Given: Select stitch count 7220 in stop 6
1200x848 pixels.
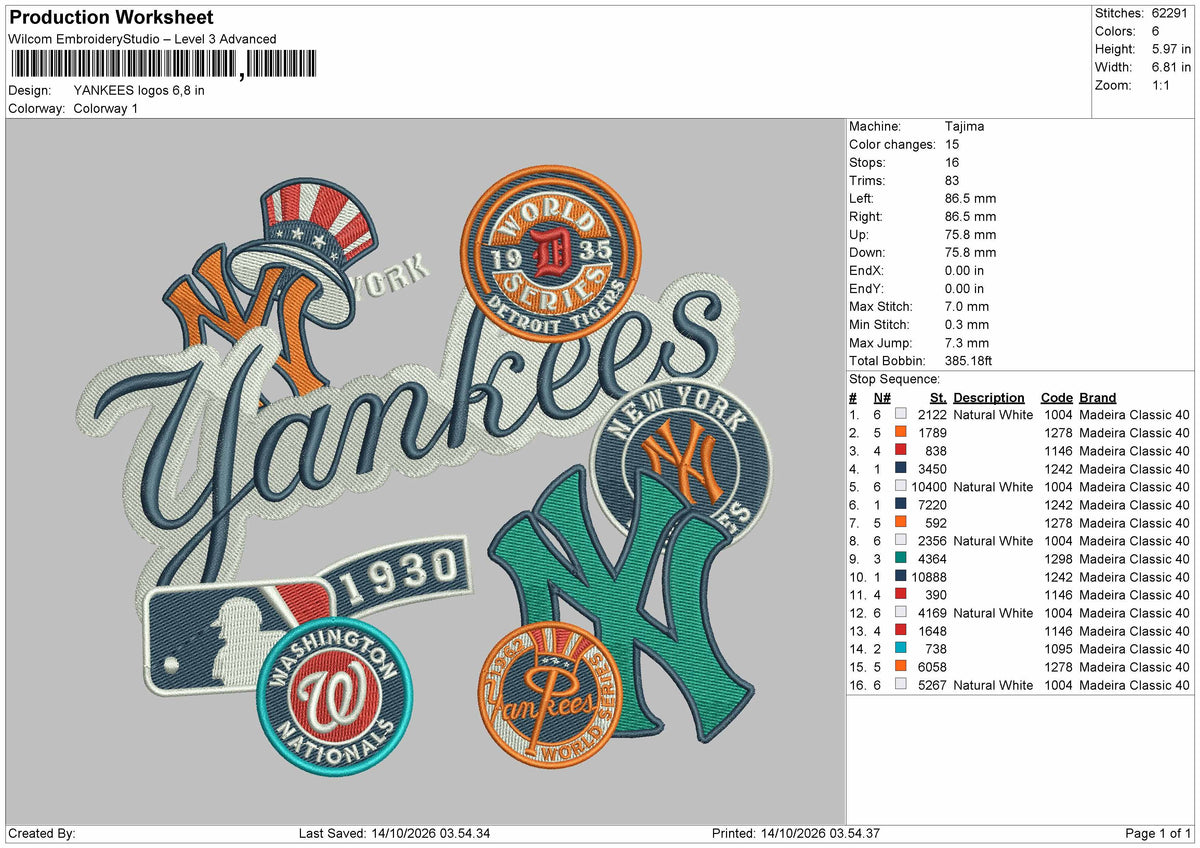Looking at the screenshot, I should point(932,505).
